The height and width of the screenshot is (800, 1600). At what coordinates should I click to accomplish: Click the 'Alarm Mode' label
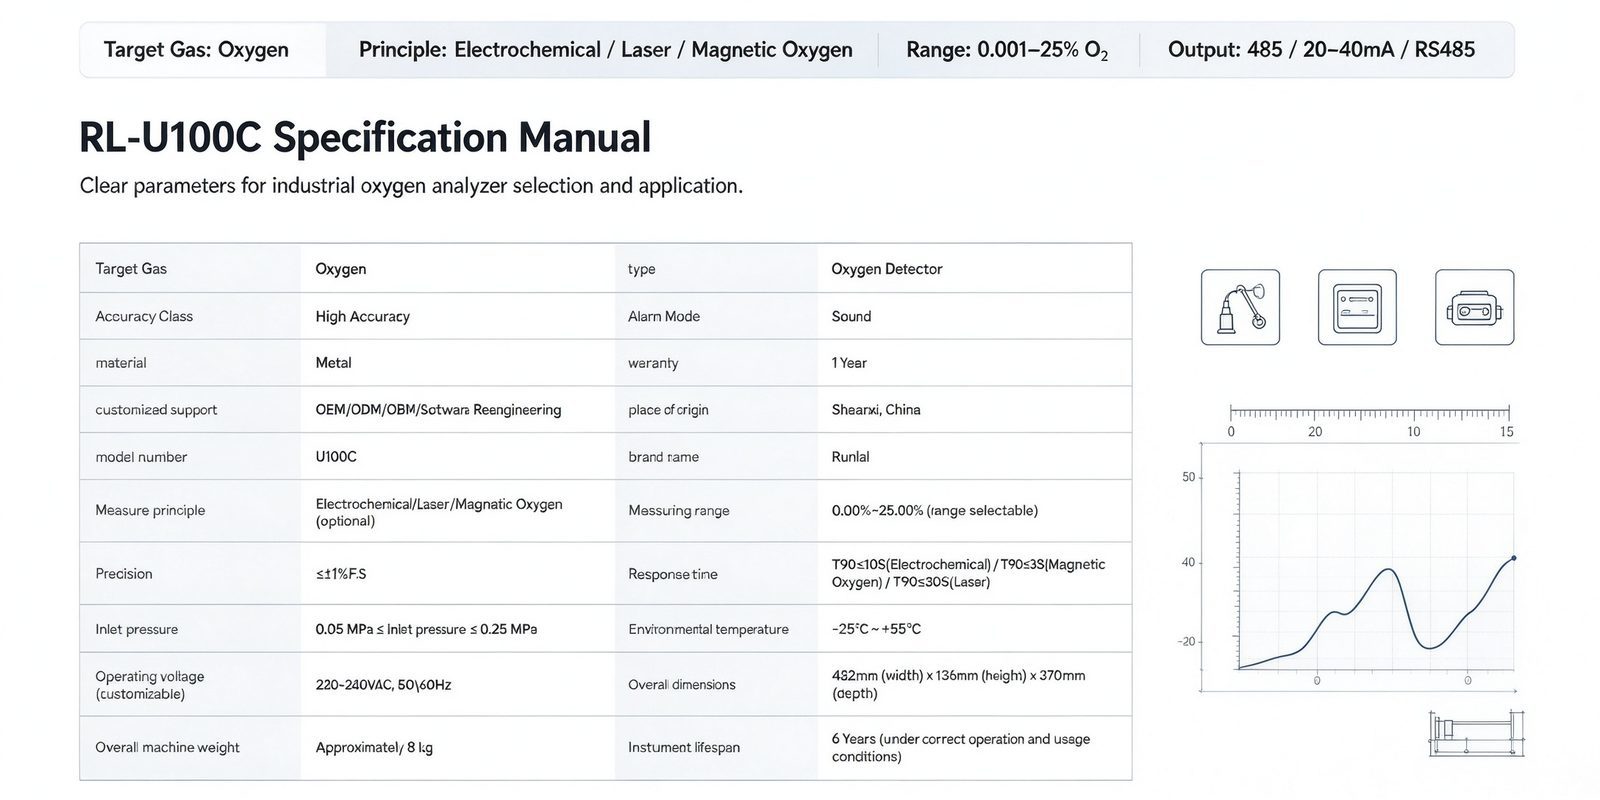pos(664,316)
